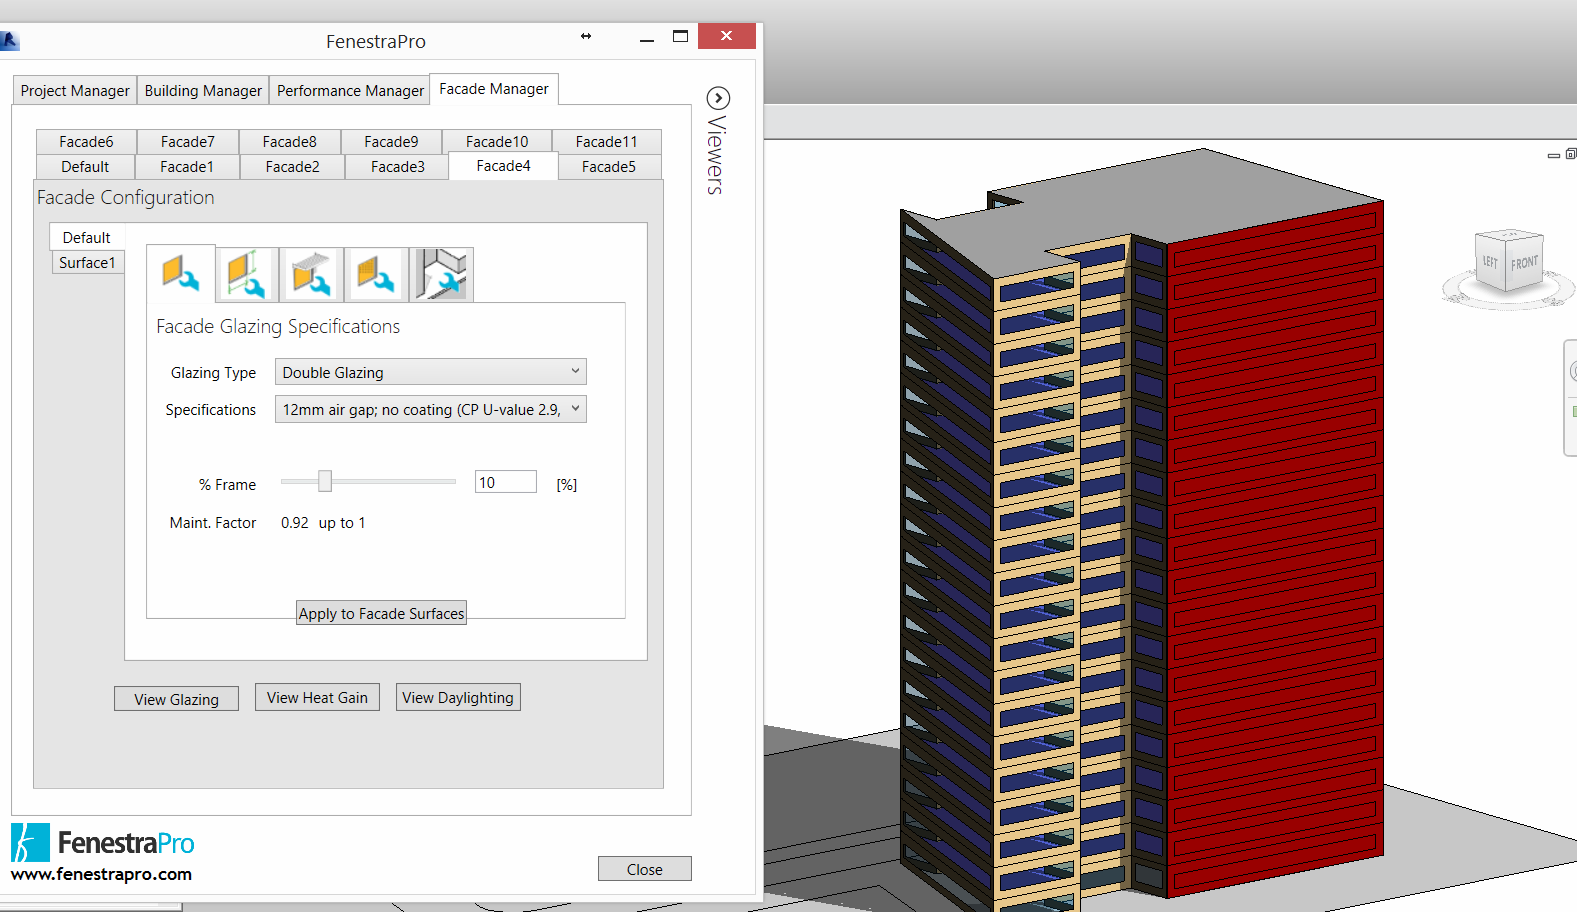1577x912 pixels.
Task: Click the Maint. Factor value 0.92
Action: tap(295, 522)
